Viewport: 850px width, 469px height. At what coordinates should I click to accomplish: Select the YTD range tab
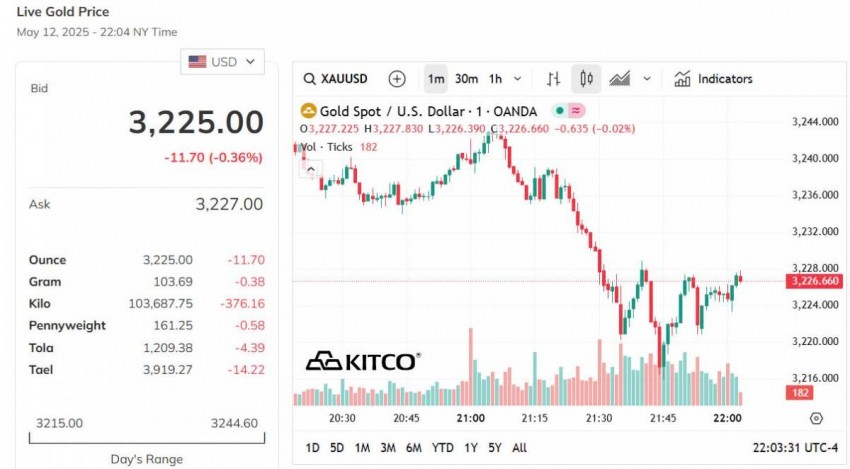[x=442, y=448]
